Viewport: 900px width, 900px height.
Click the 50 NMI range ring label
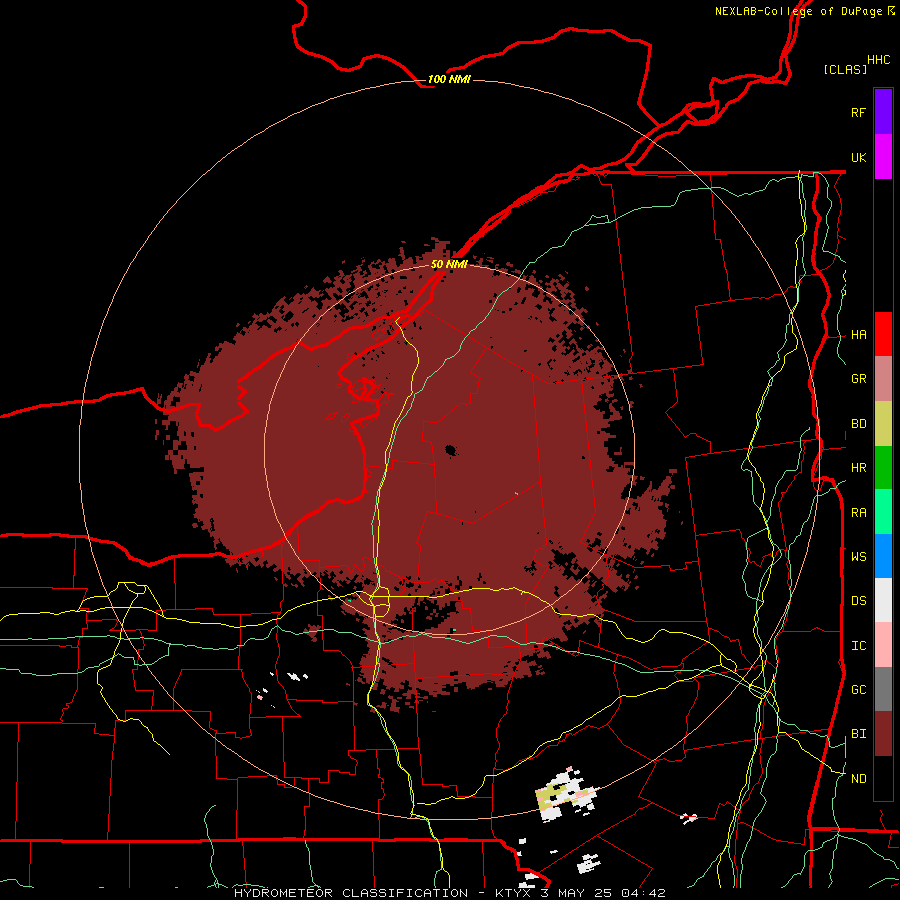pos(449,264)
